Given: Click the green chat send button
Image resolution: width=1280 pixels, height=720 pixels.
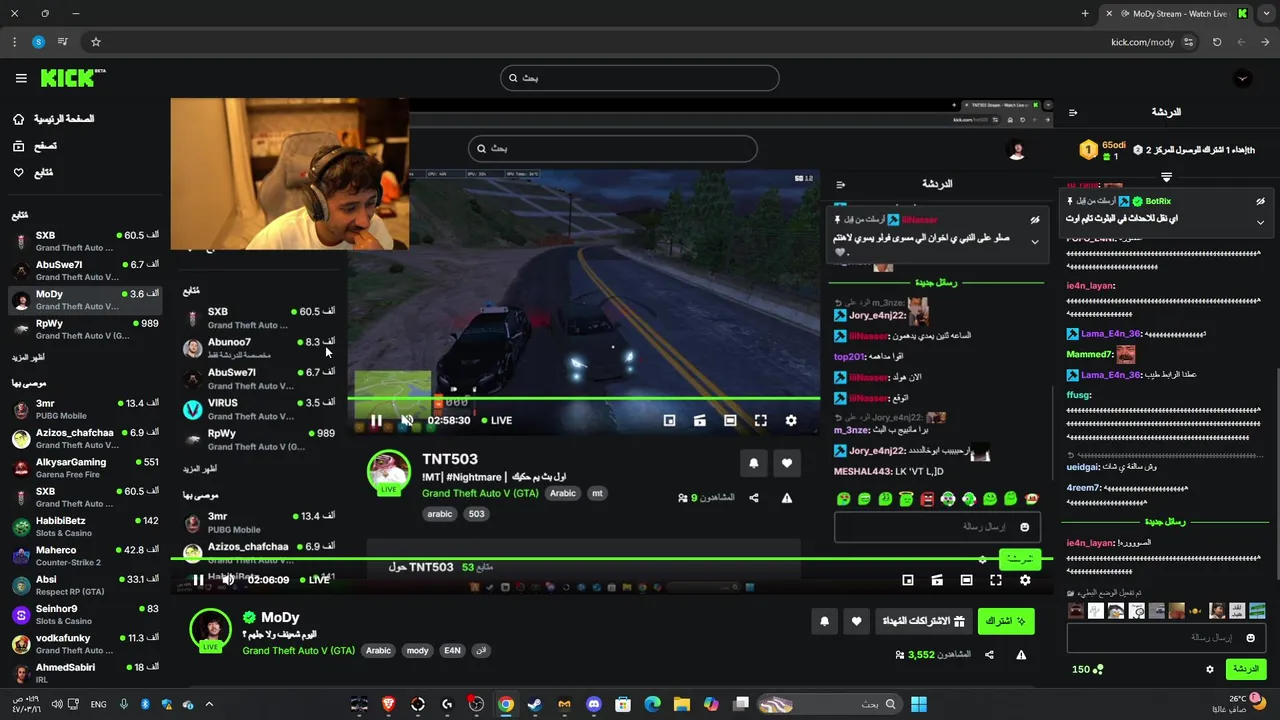Looking at the screenshot, I should (1245, 669).
